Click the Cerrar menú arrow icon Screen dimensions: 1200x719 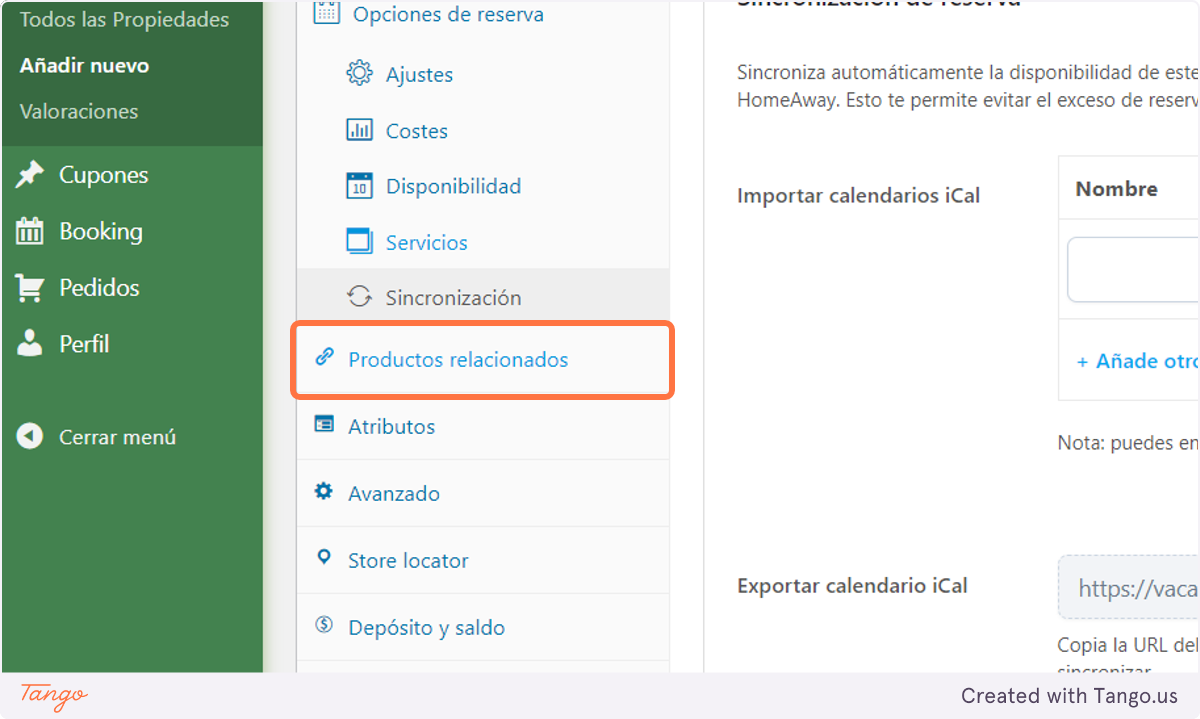coord(30,437)
